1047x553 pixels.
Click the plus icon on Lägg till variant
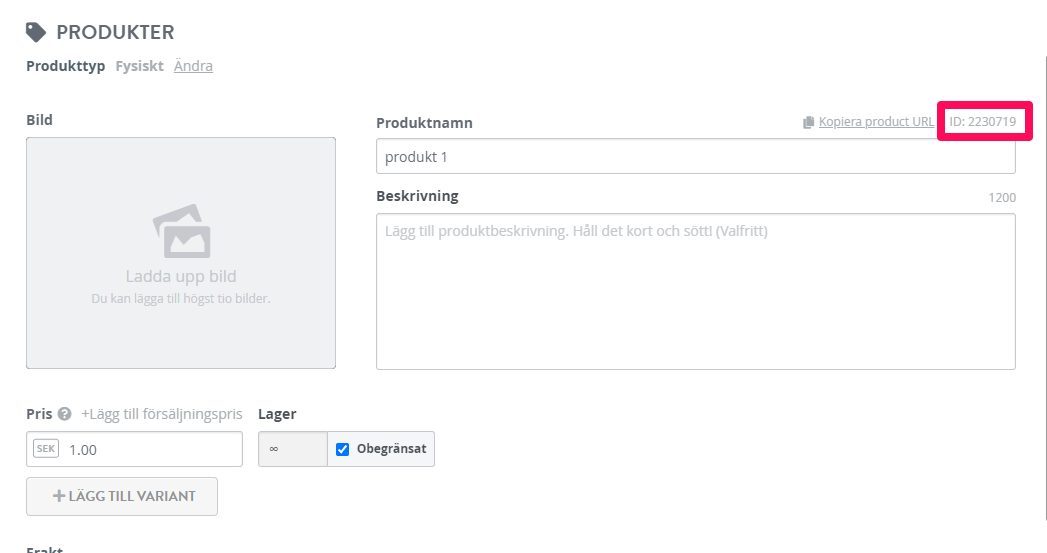point(59,496)
